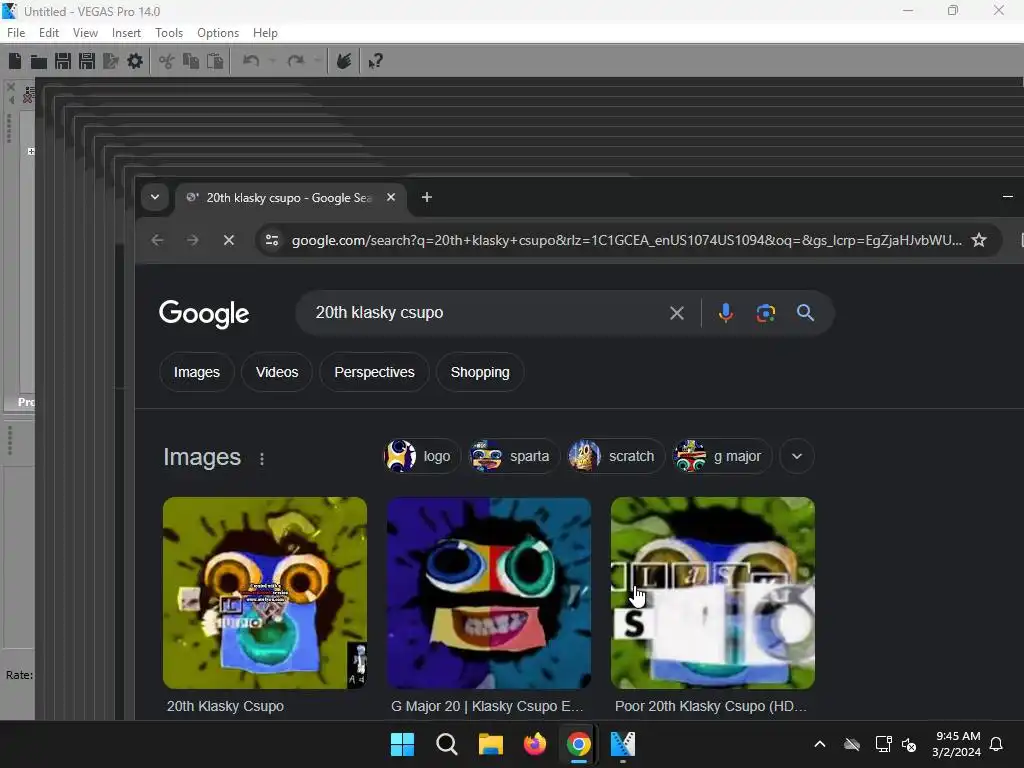Save the project with the floppy disk icon

pos(63,61)
